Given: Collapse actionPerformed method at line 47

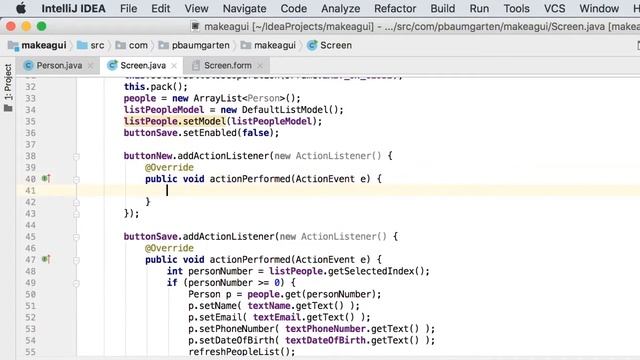Looking at the screenshot, I should tap(76, 260).
